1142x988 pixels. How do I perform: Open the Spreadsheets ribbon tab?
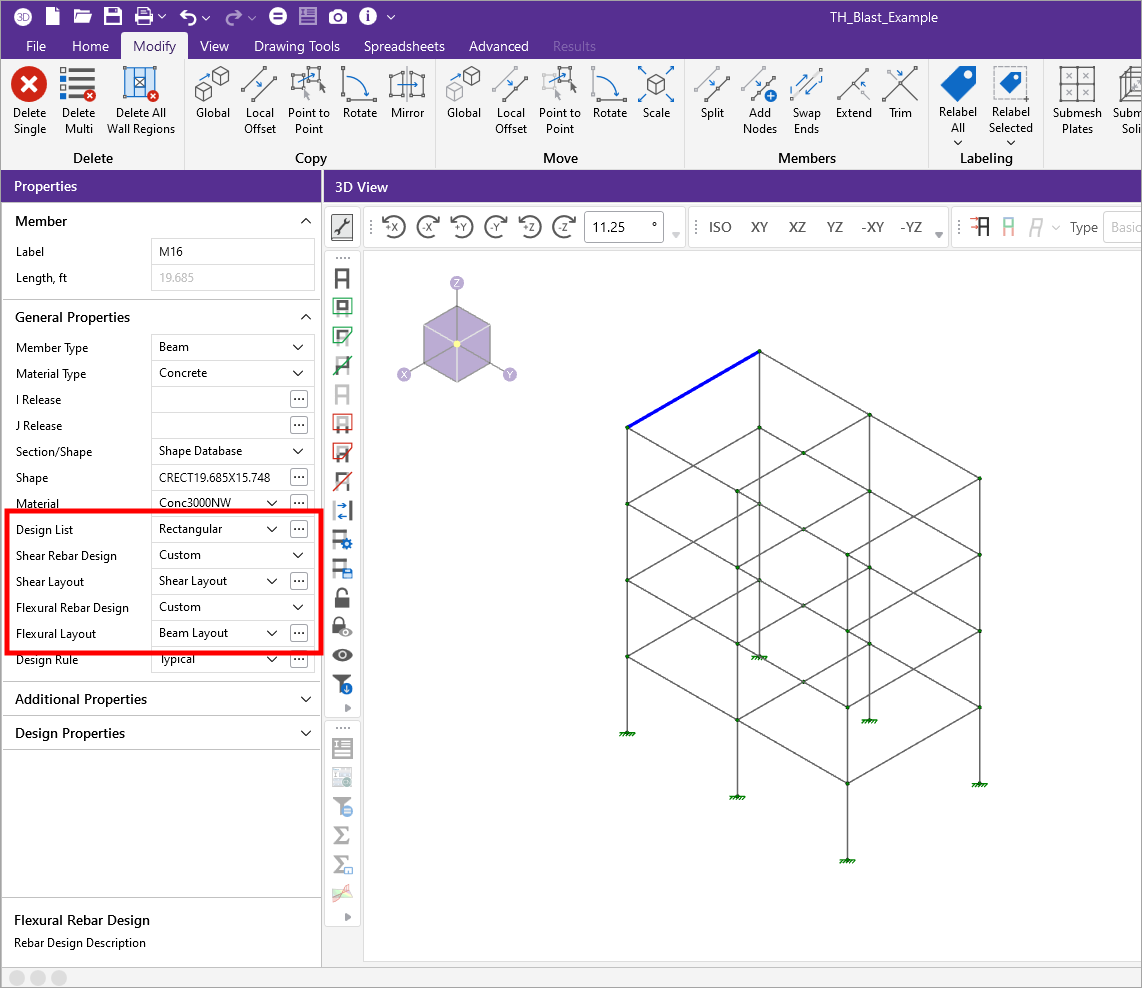(x=404, y=46)
